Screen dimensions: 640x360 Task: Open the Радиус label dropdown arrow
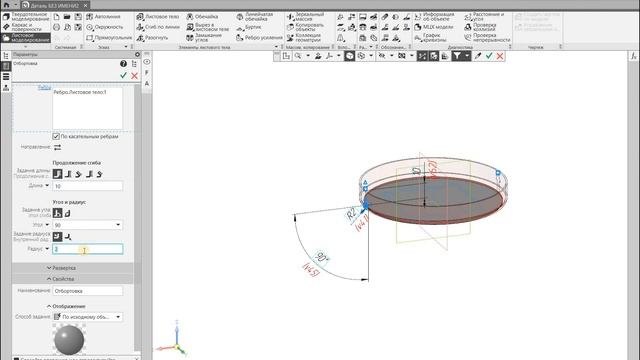coord(47,249)
